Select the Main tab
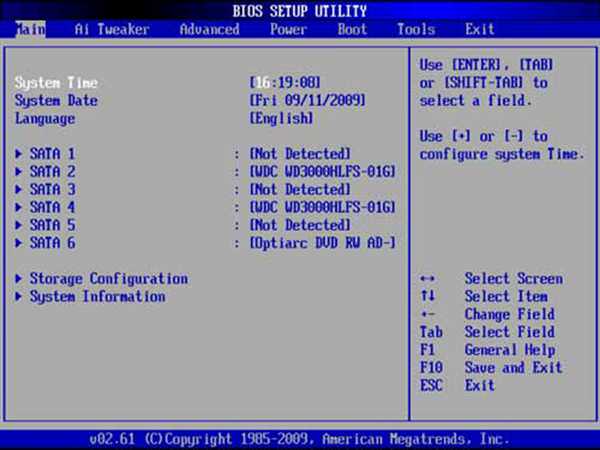 click(30, 29)
